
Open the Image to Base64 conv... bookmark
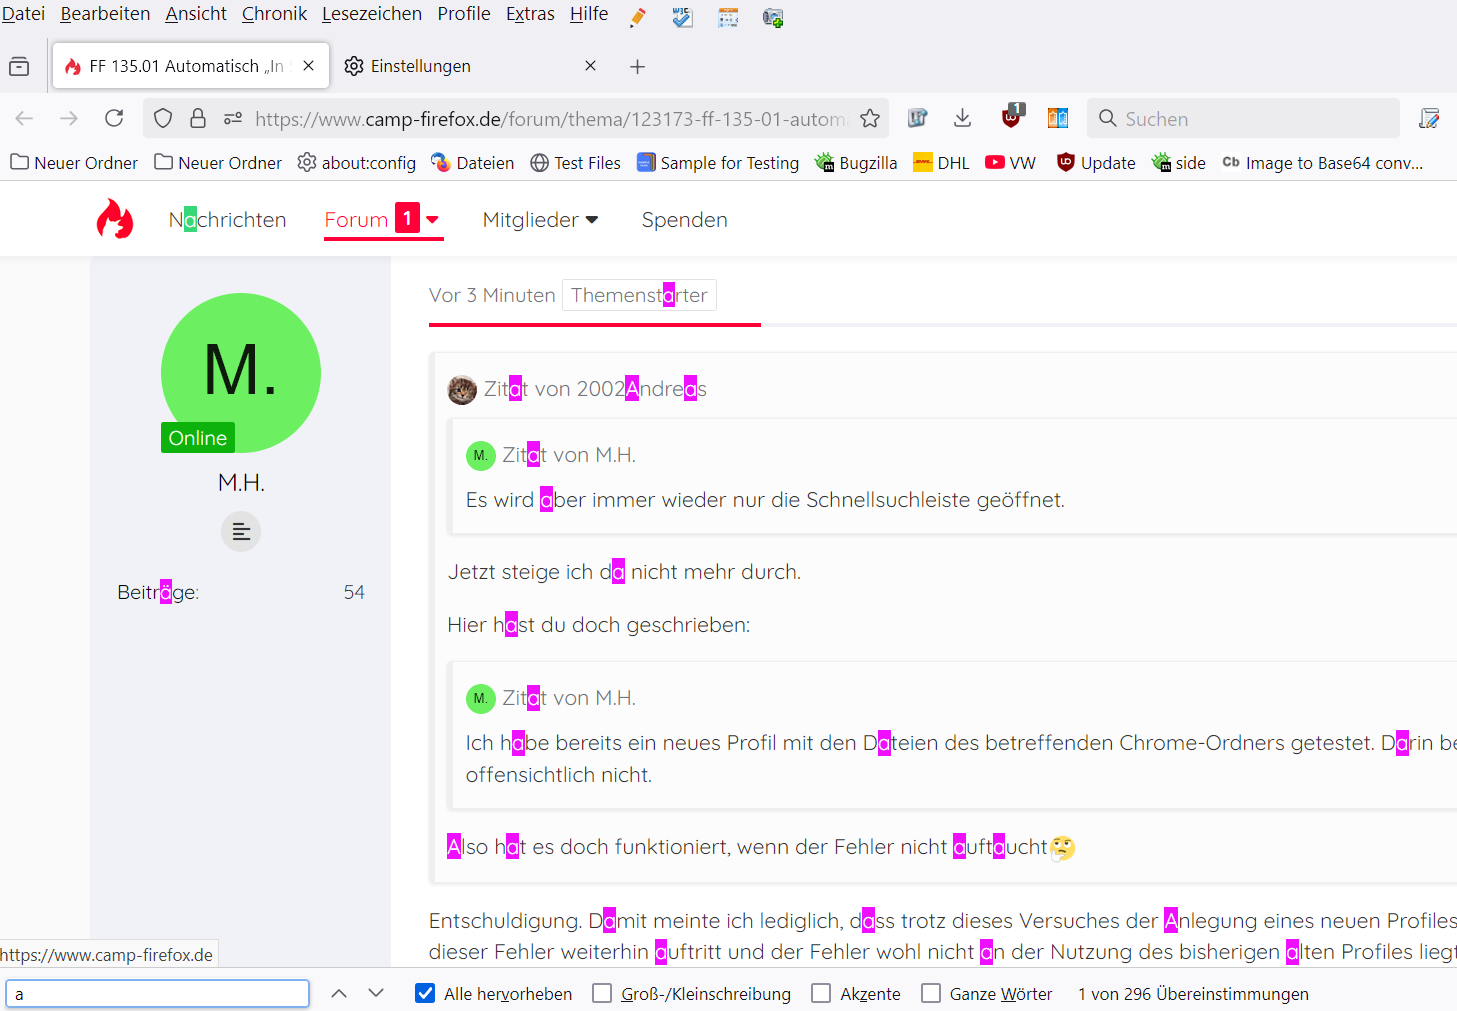[x=1322, y=162]
